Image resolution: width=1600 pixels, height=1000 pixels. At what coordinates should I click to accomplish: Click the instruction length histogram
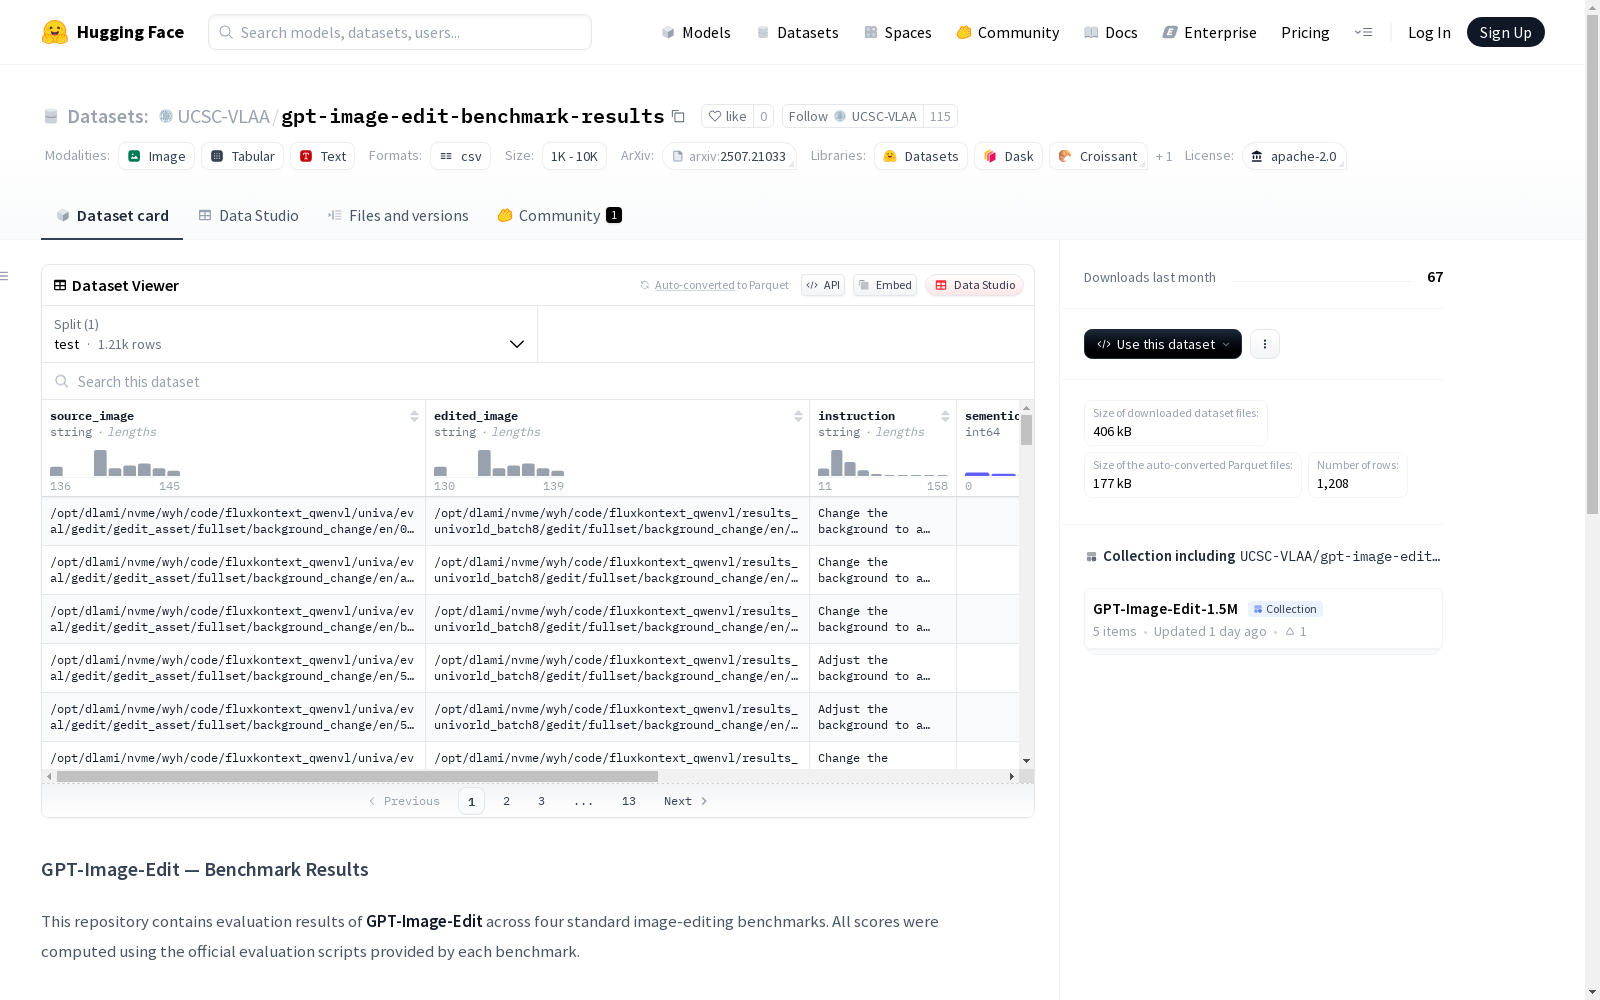[x=883, y=463]
